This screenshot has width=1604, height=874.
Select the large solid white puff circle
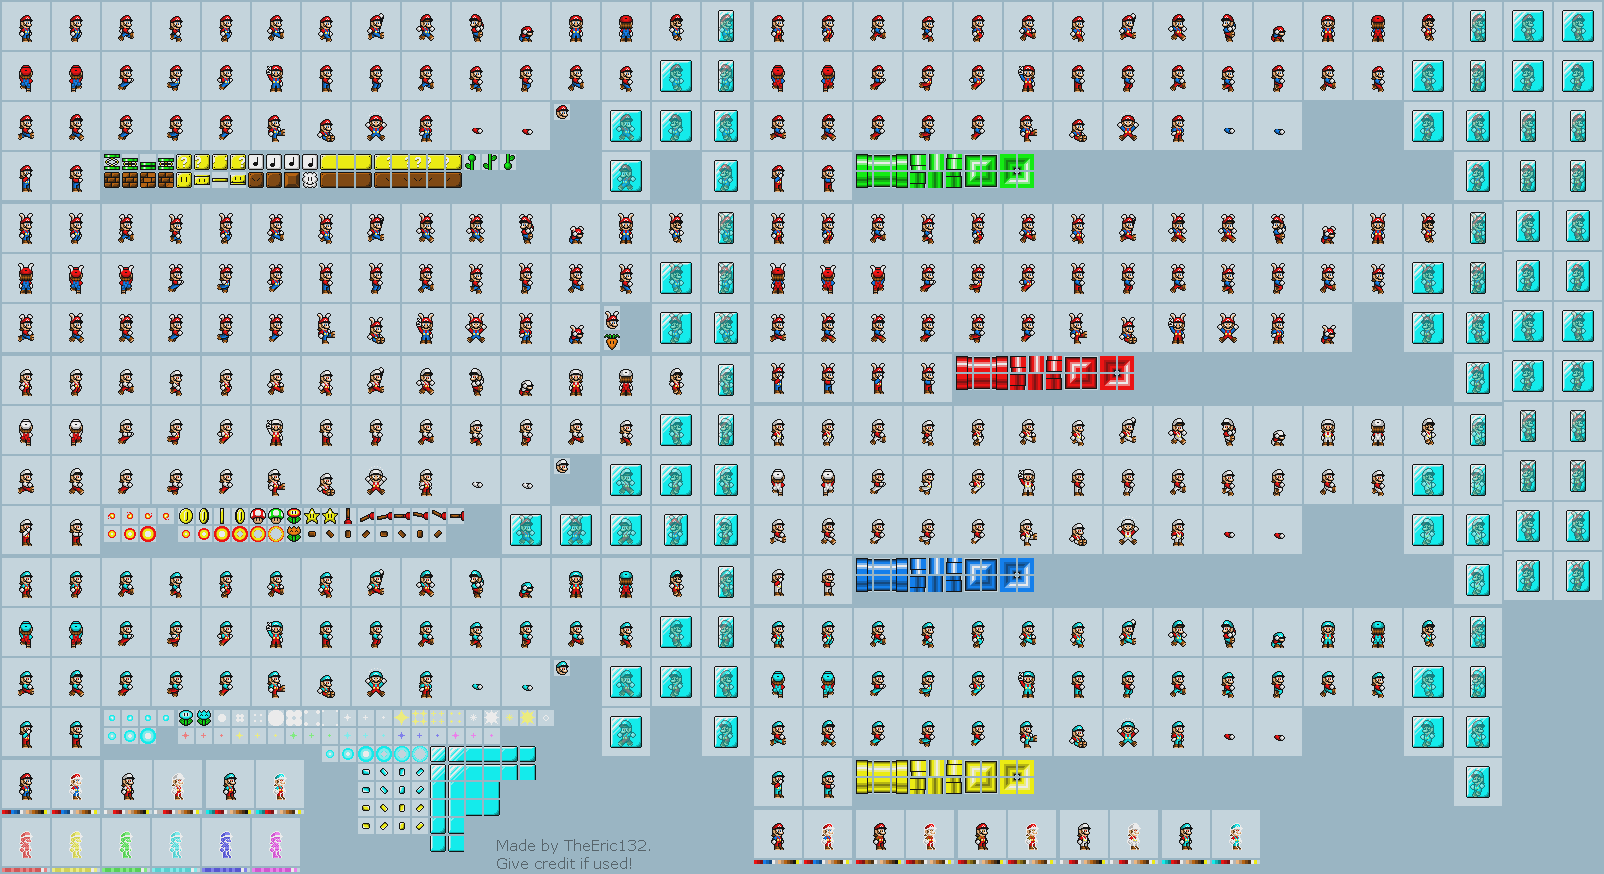coord(275,717)
